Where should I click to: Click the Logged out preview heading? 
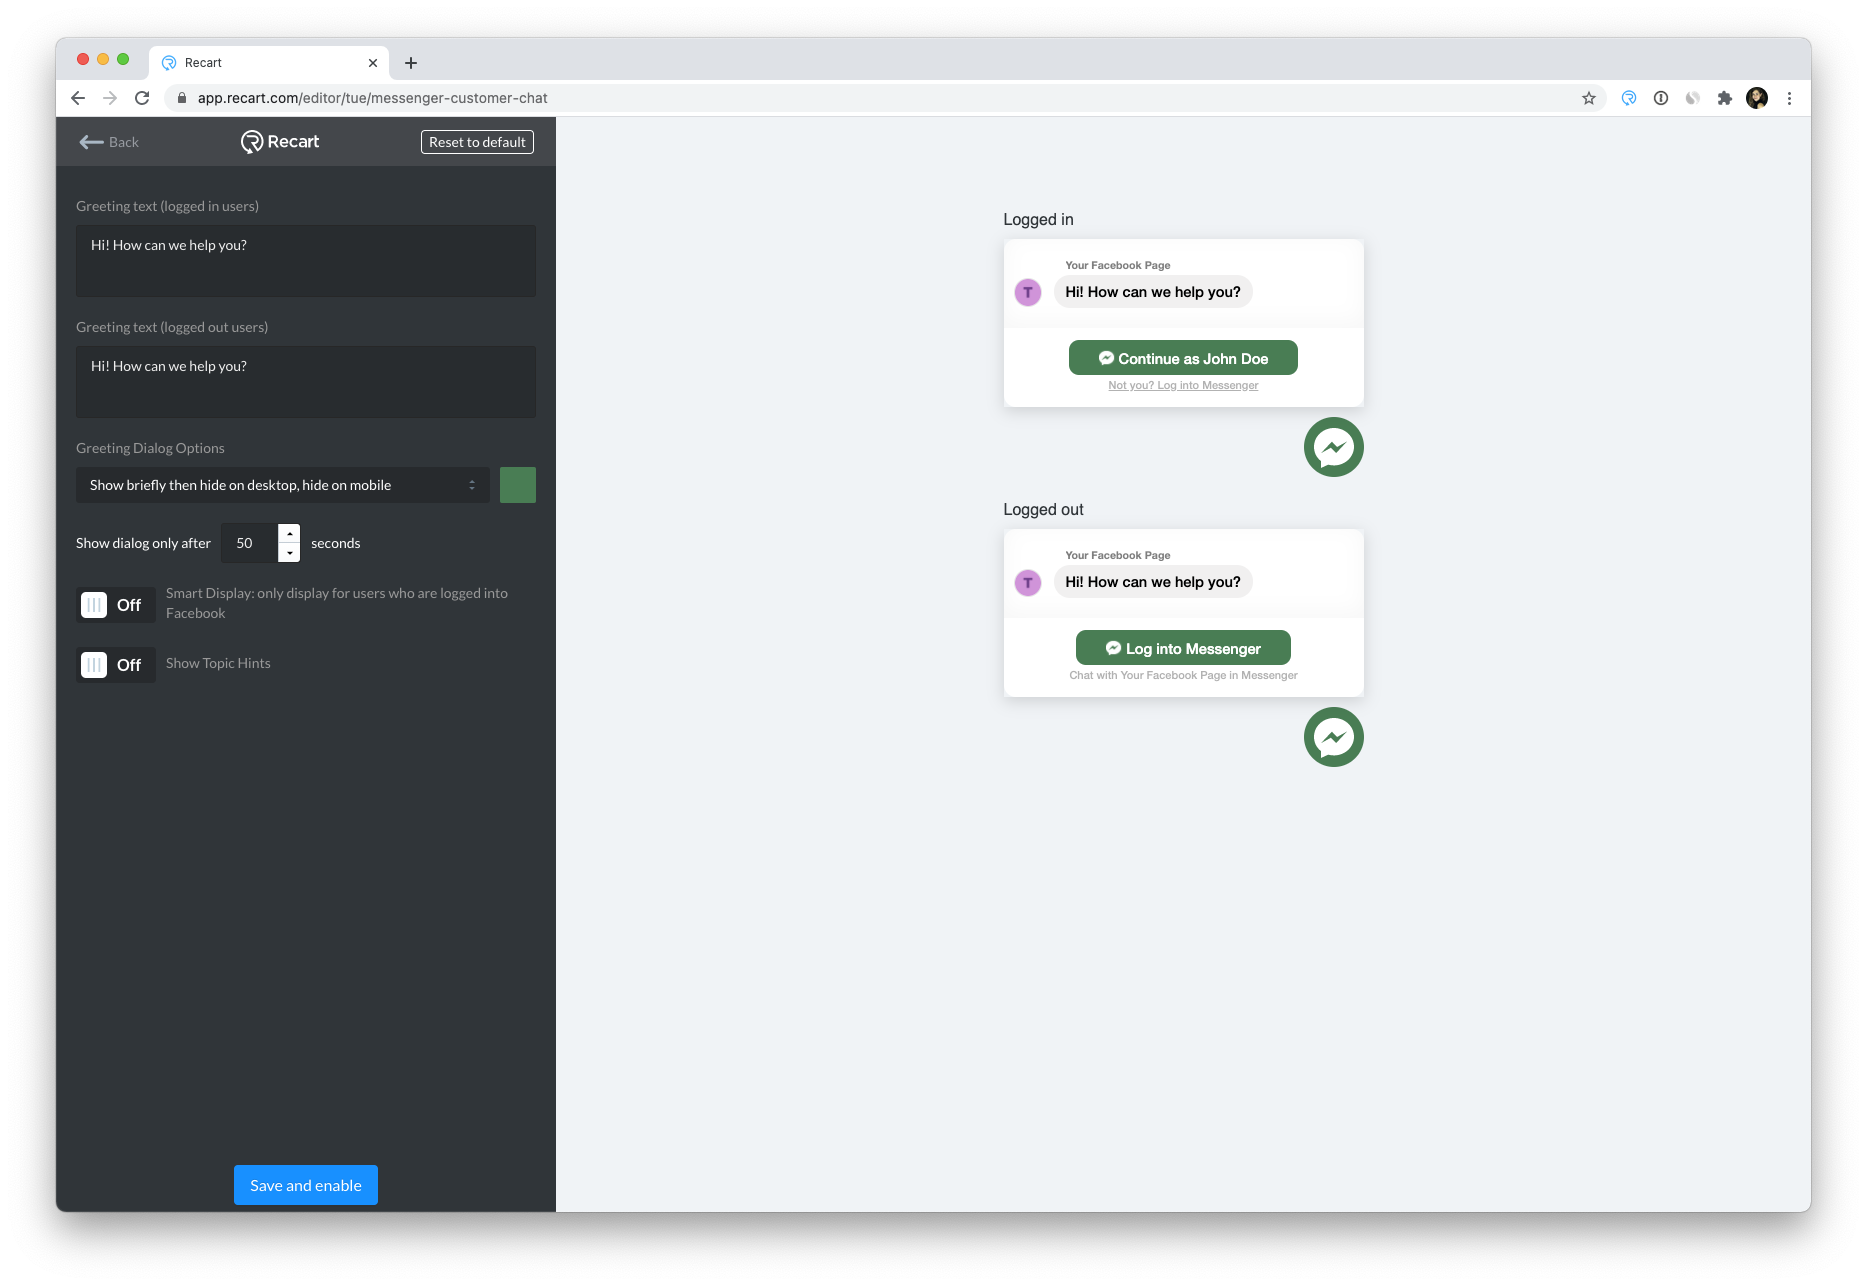click(x=1043, y=509)
